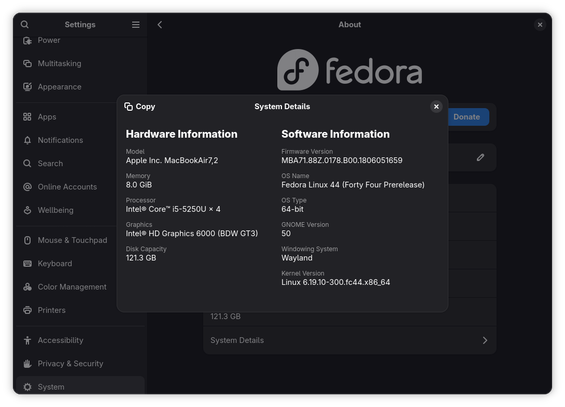Click the Online Accounts at-sign icon

point(27,187)
